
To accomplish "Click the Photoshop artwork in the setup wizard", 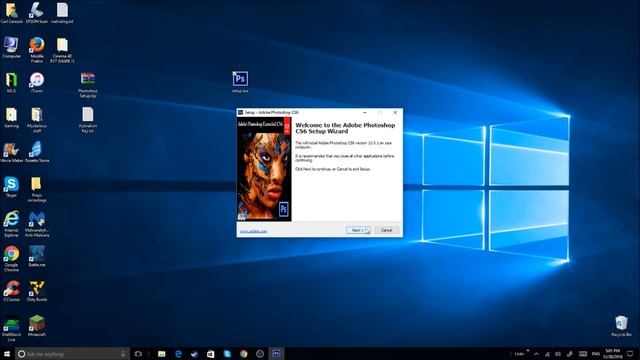I will pos(264,169).
